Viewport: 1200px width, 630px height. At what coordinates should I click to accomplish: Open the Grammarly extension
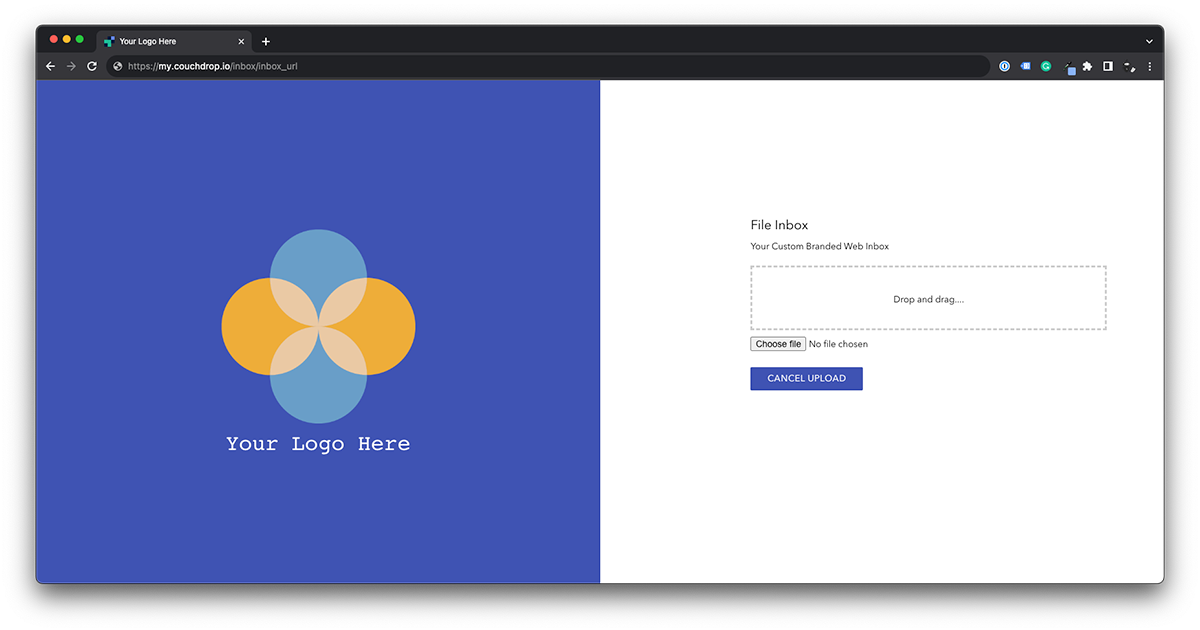[1046, 66]
